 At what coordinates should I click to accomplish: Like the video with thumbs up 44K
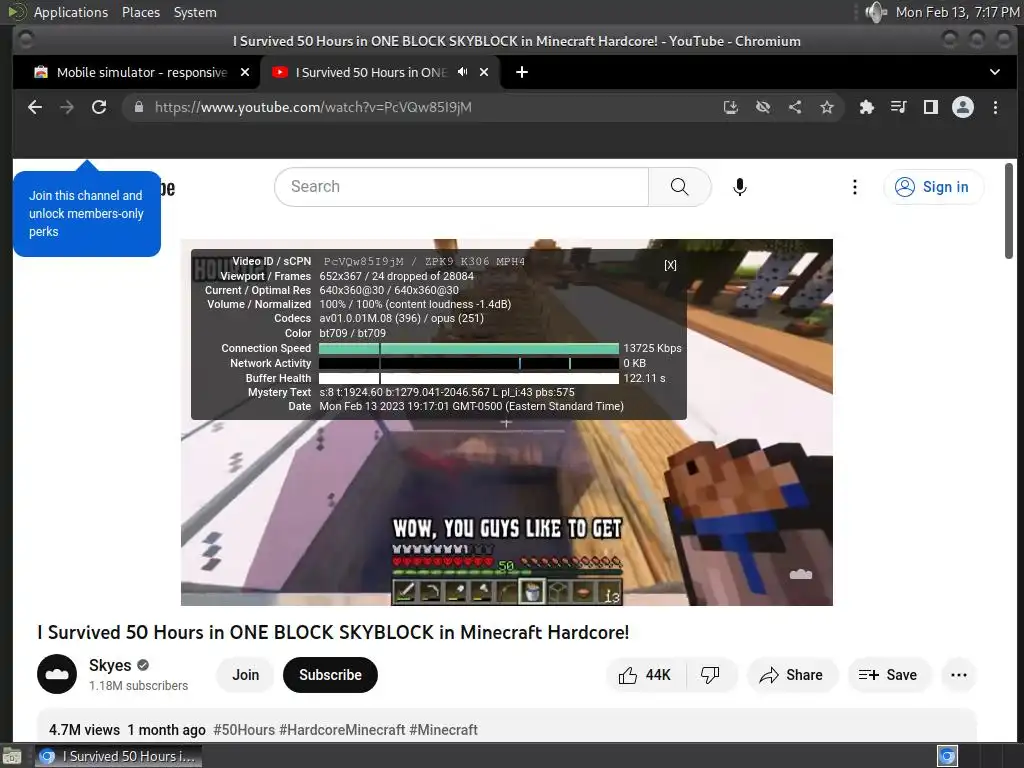(645, 675)
